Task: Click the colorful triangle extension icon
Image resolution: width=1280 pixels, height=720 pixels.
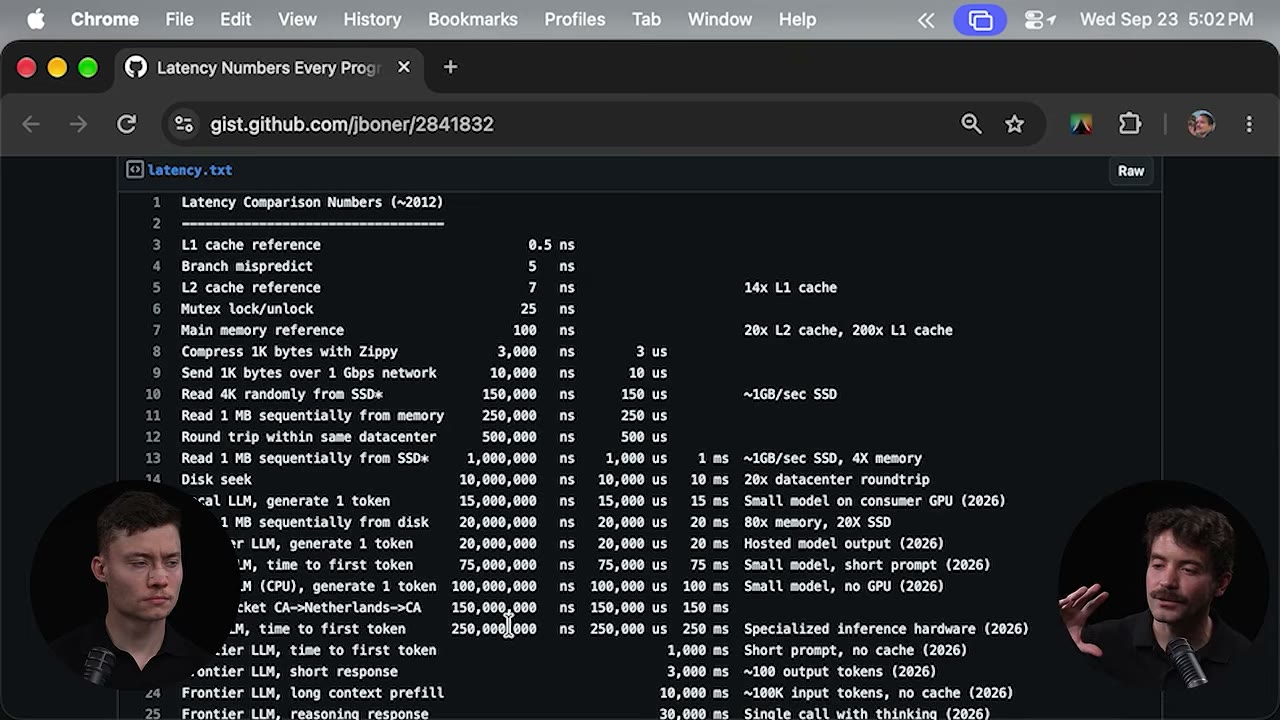Action: (x=1081, y=124)
